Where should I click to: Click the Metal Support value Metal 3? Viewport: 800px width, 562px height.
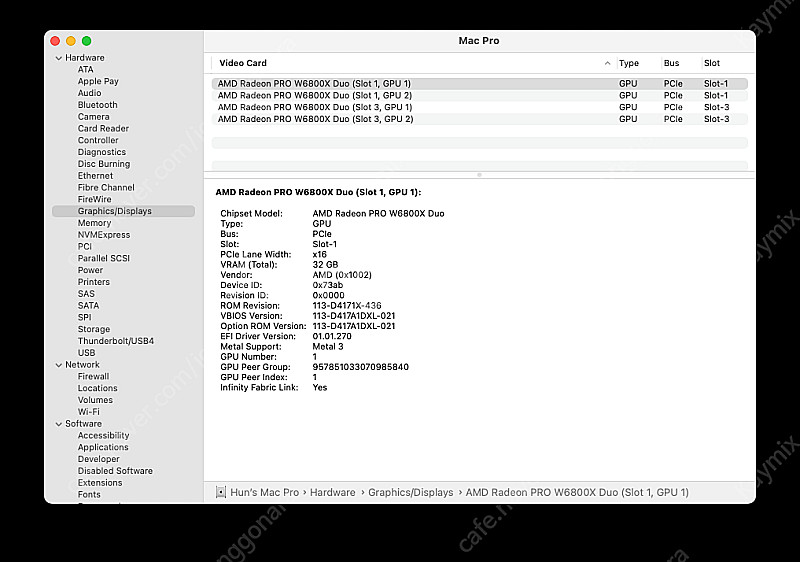(328, 346)
